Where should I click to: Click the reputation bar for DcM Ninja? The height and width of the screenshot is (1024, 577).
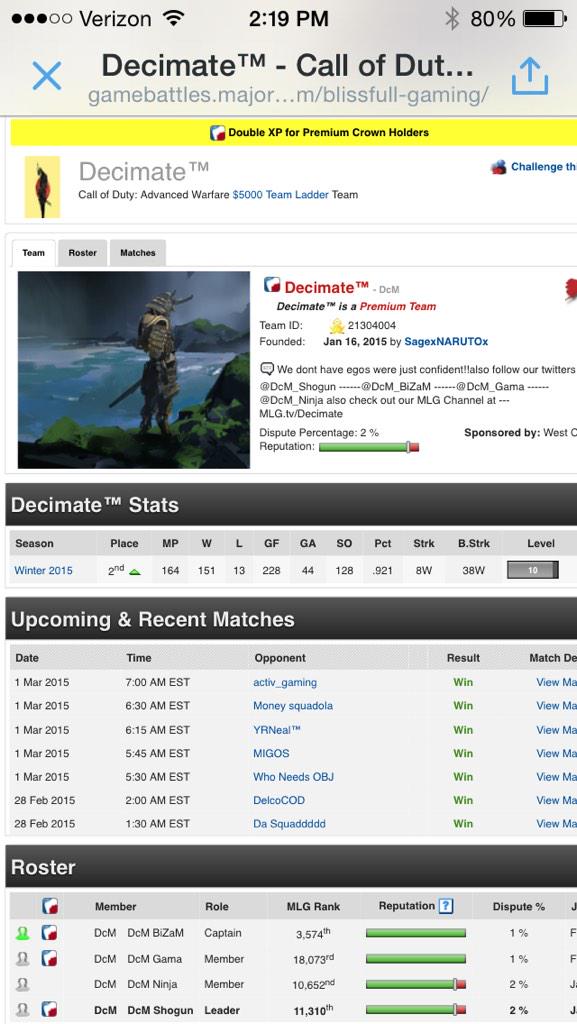click(416, 984)
